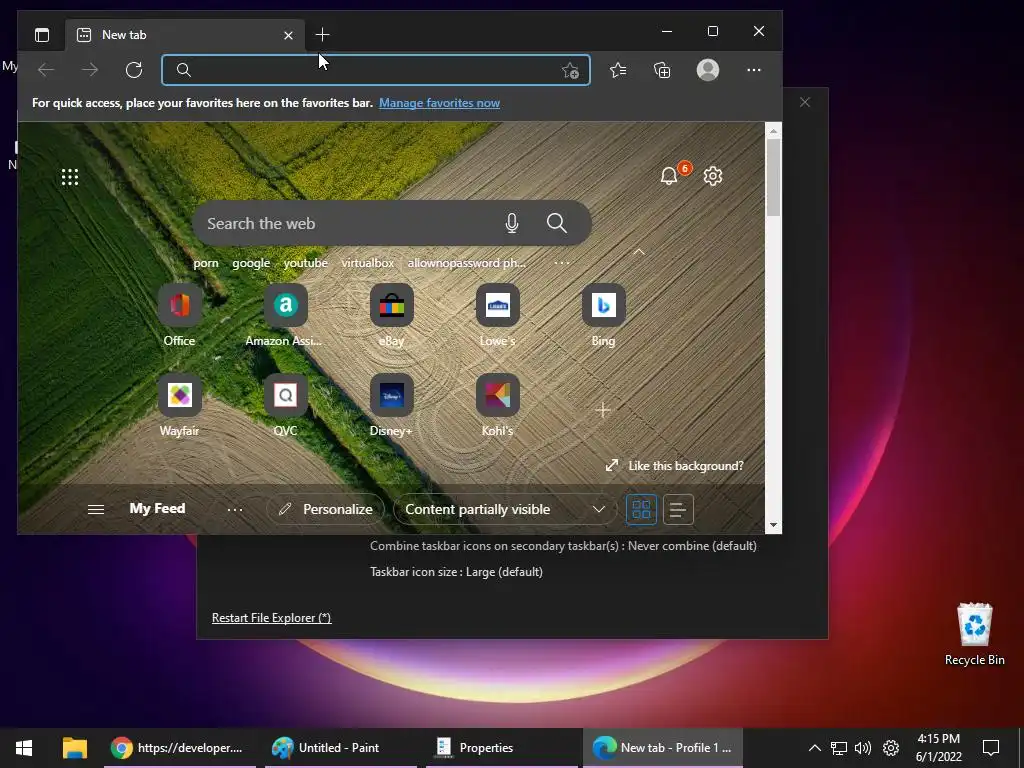Viewport: 1024px width, 768px height.
Task: Collapse quick links with up chevron
Action: pyautogui.click(x=639, y=252)
